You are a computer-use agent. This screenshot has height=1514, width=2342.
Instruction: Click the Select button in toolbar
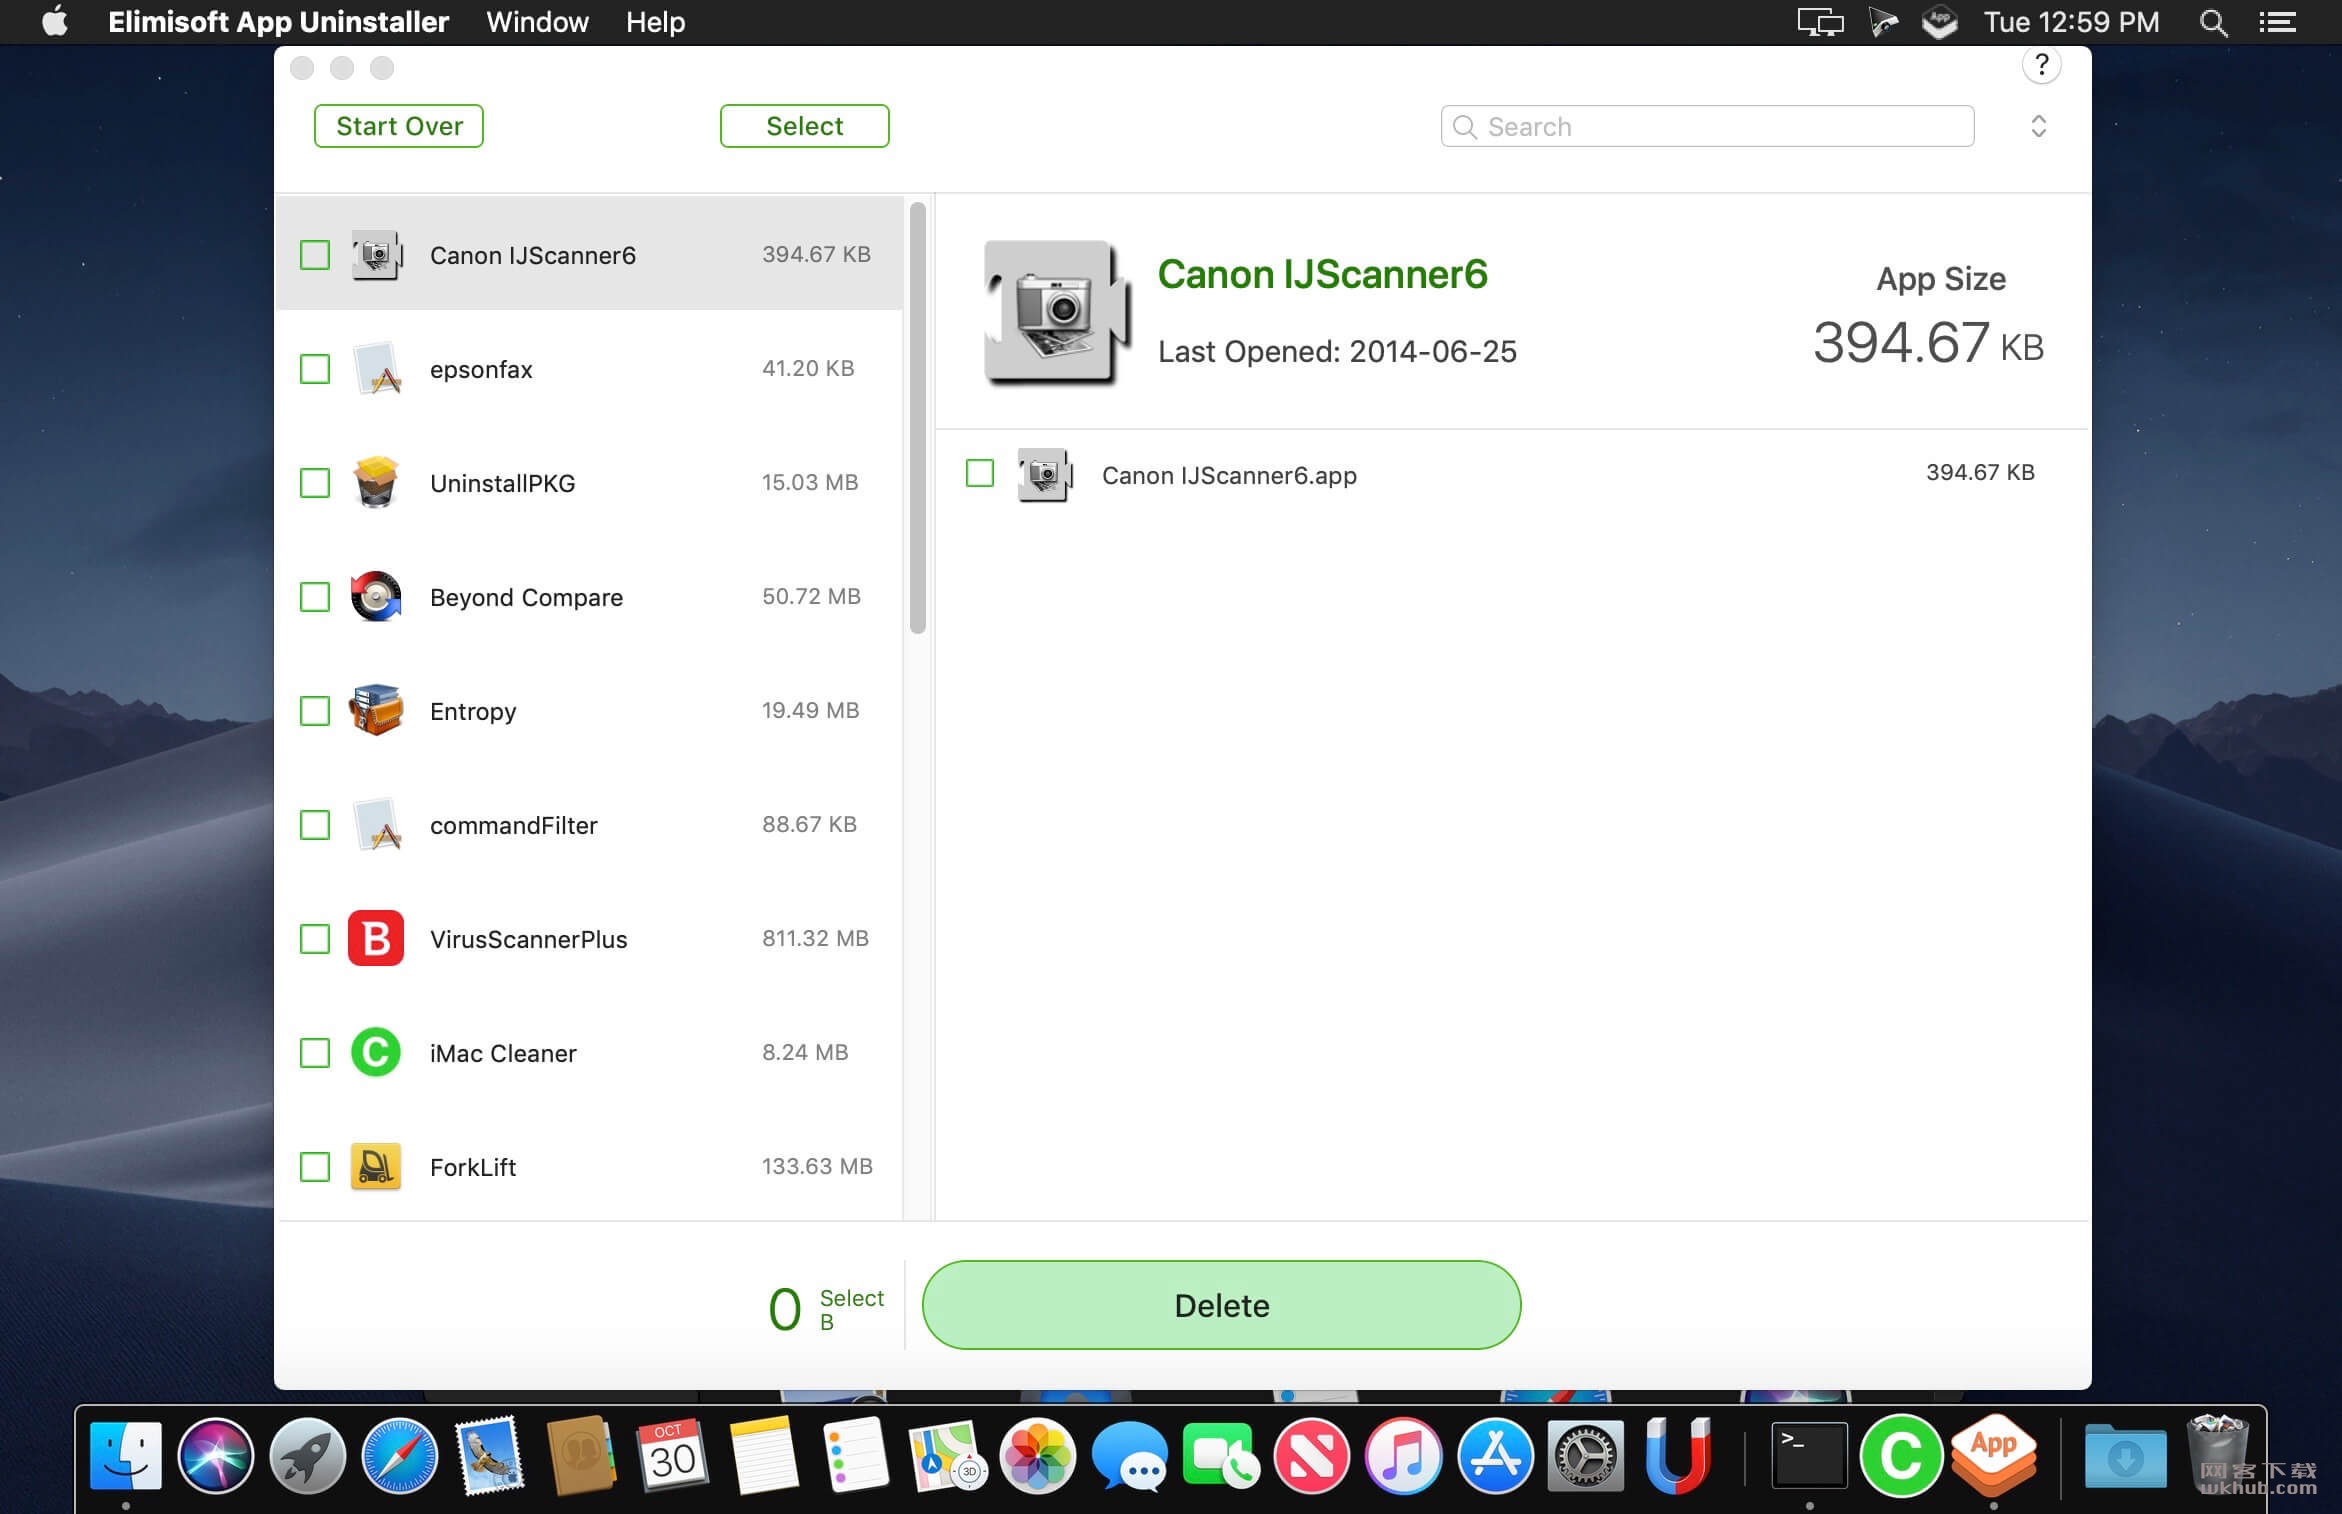click(804, 126)
